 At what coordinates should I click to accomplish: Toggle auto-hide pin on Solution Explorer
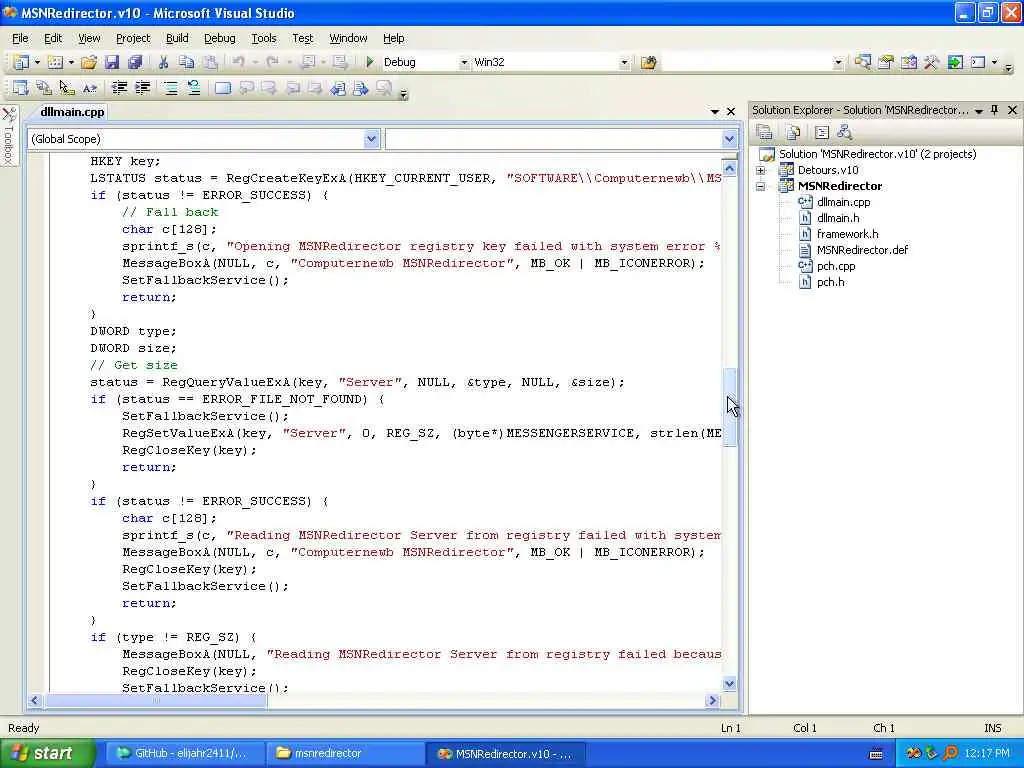point(995,110)
